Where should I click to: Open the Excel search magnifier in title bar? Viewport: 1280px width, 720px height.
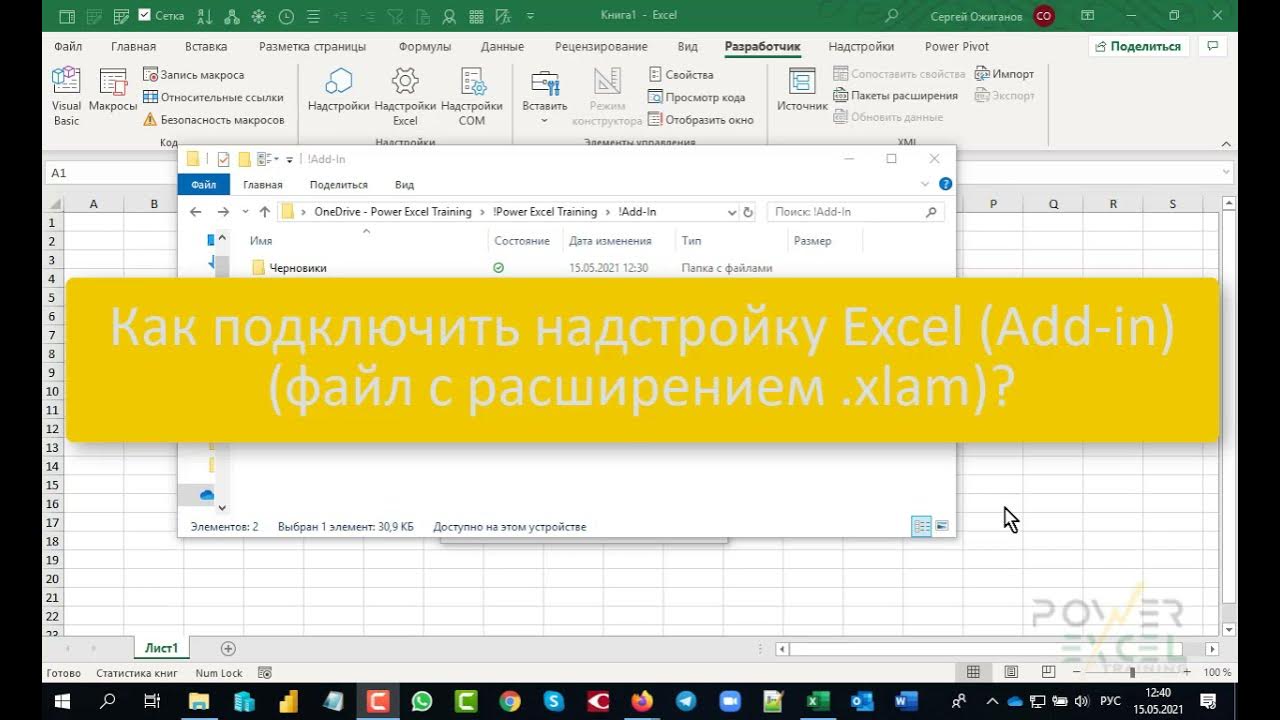pos(892,16)
